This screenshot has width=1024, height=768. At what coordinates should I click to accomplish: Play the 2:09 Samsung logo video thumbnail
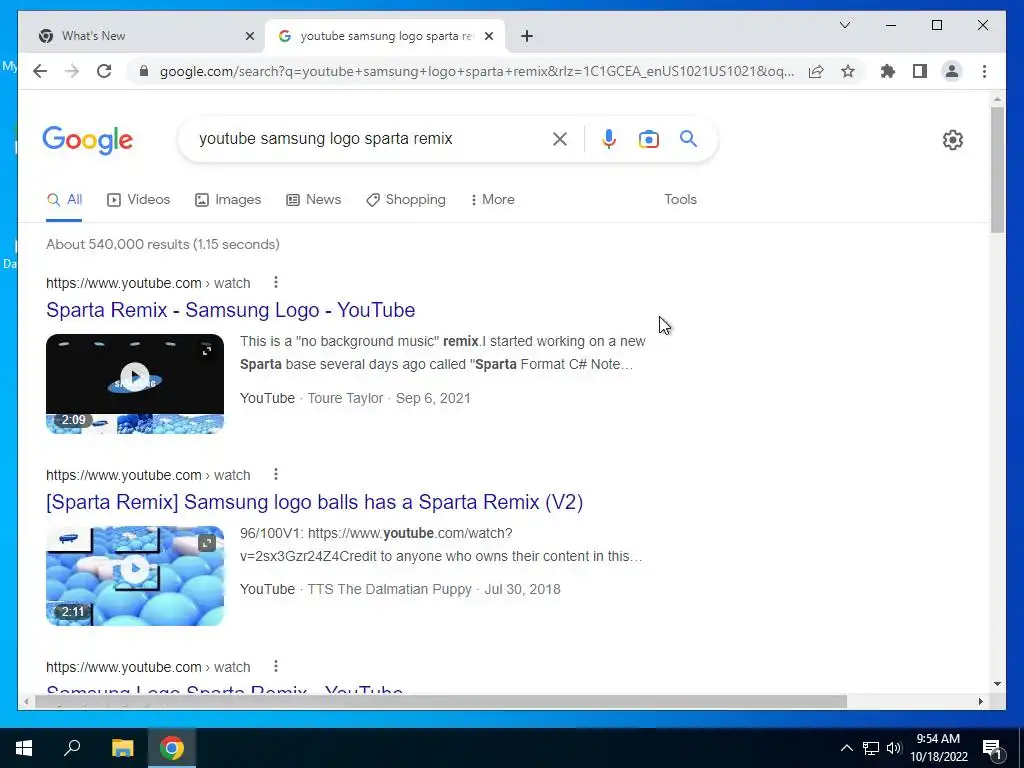tap(135, 383)
